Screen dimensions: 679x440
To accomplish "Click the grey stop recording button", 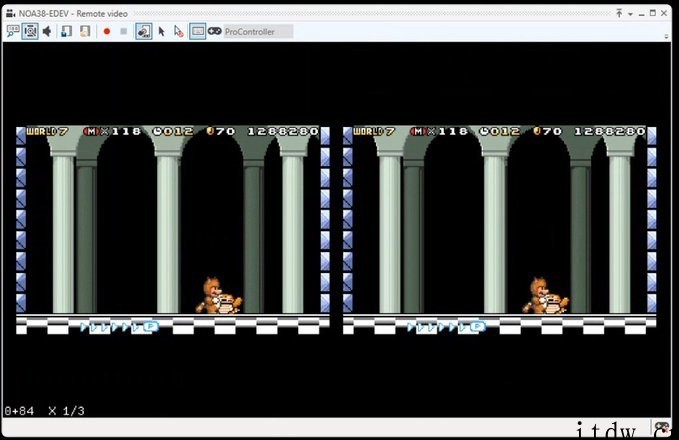I will tap(123, 31).
